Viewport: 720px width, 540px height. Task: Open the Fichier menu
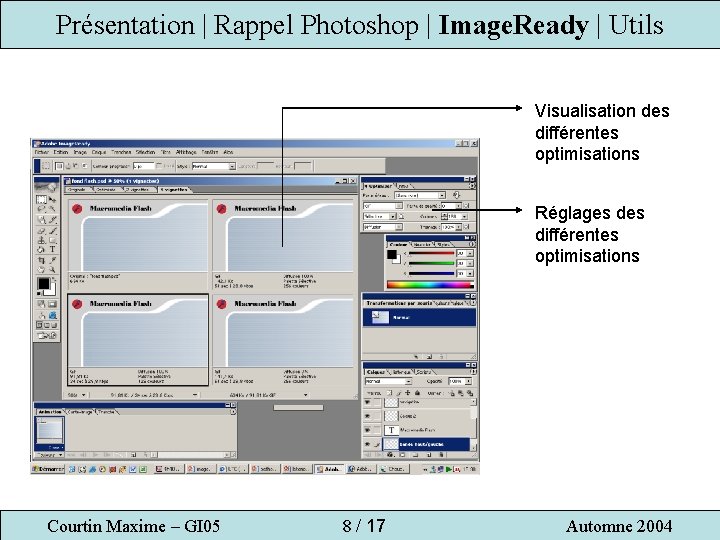pyautogui.click(x=41, y=152)
